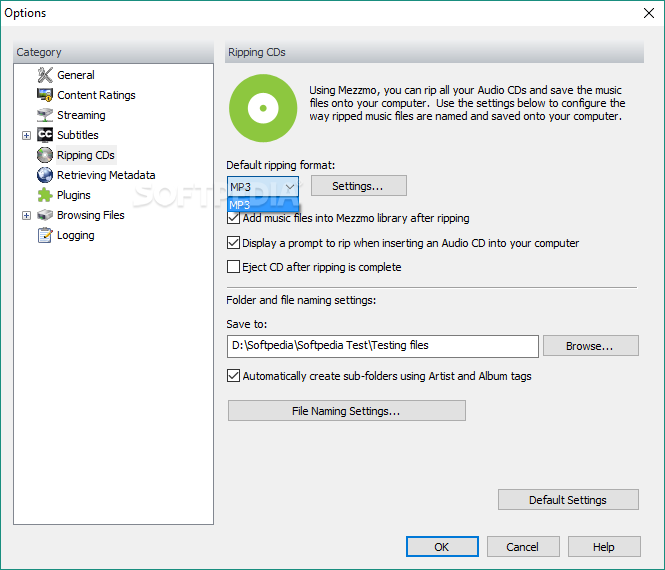
Task: Open the Default ripping format dropdown
Action: coord(263,187)
